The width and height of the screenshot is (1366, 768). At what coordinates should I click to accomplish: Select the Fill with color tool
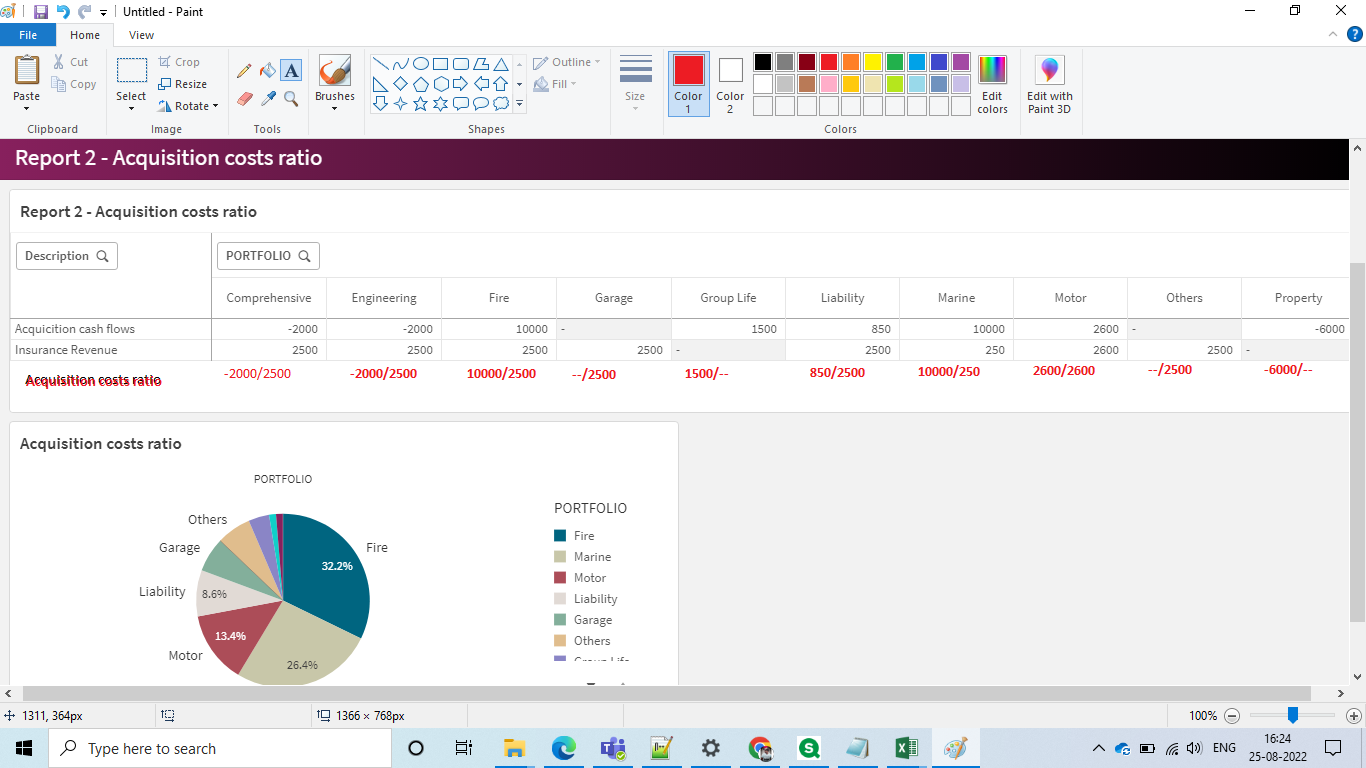coord(266,71)
